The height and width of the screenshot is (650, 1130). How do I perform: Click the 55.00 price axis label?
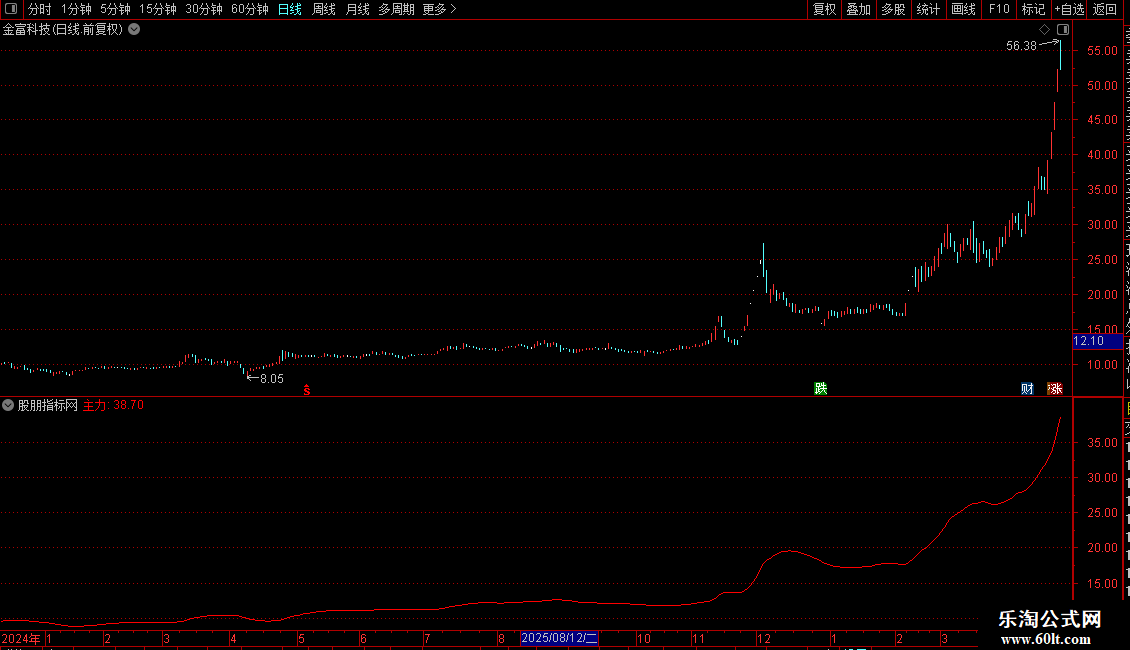tap(1103, 50)
